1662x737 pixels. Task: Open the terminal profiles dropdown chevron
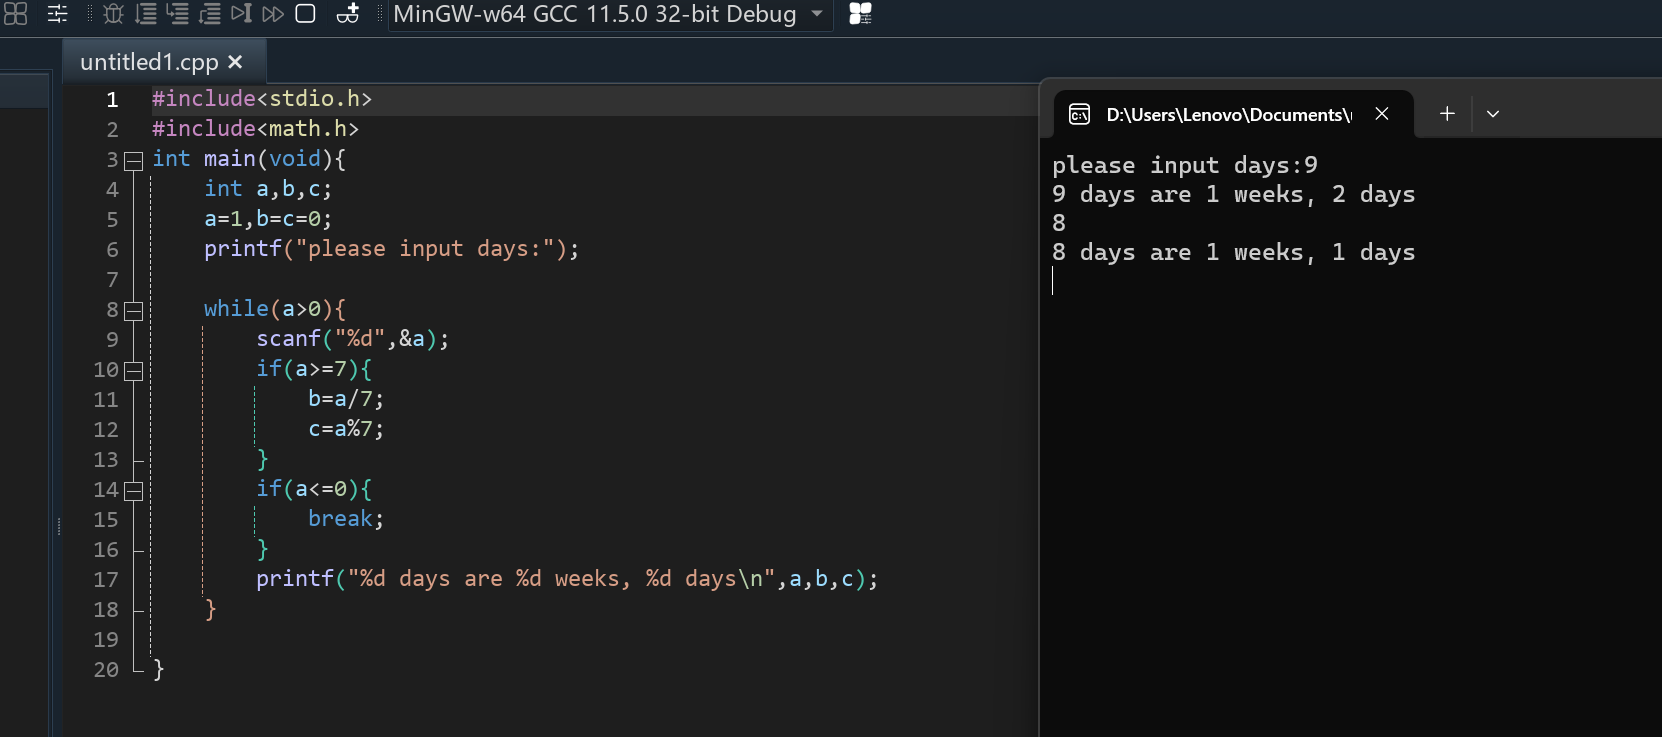[x=1493, y=114]
